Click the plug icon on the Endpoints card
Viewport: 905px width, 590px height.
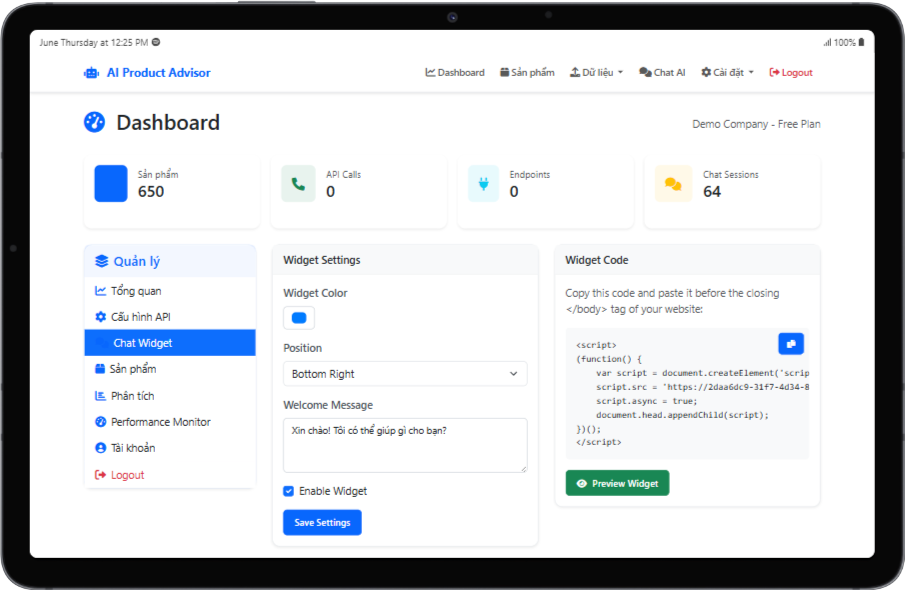coord(484,184)
